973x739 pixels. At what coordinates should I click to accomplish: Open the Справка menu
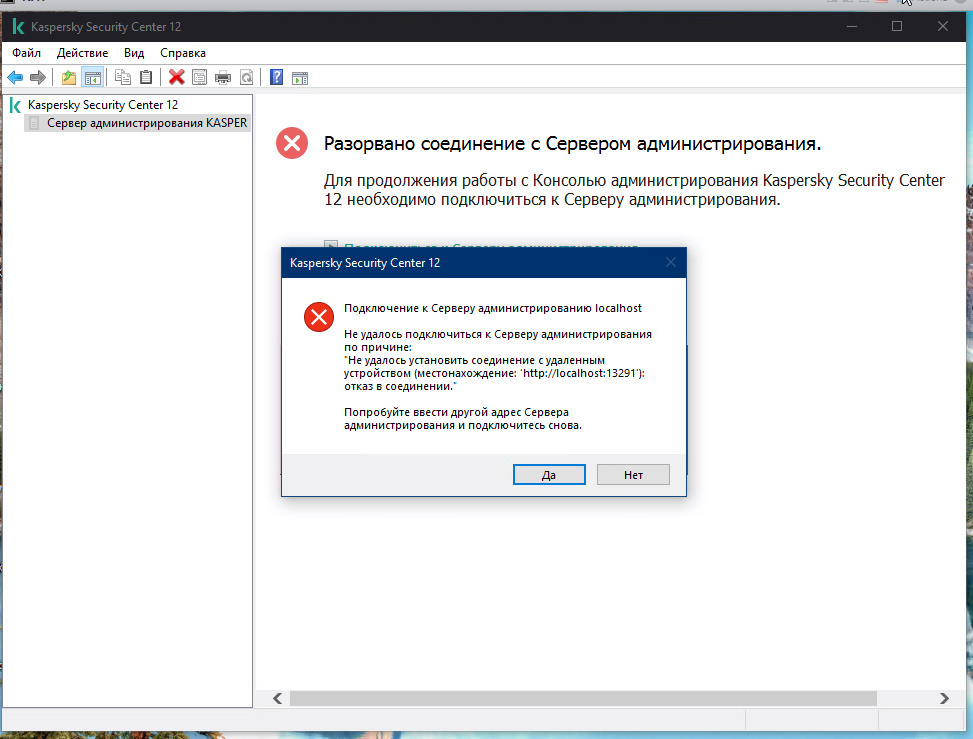(183, 53)
